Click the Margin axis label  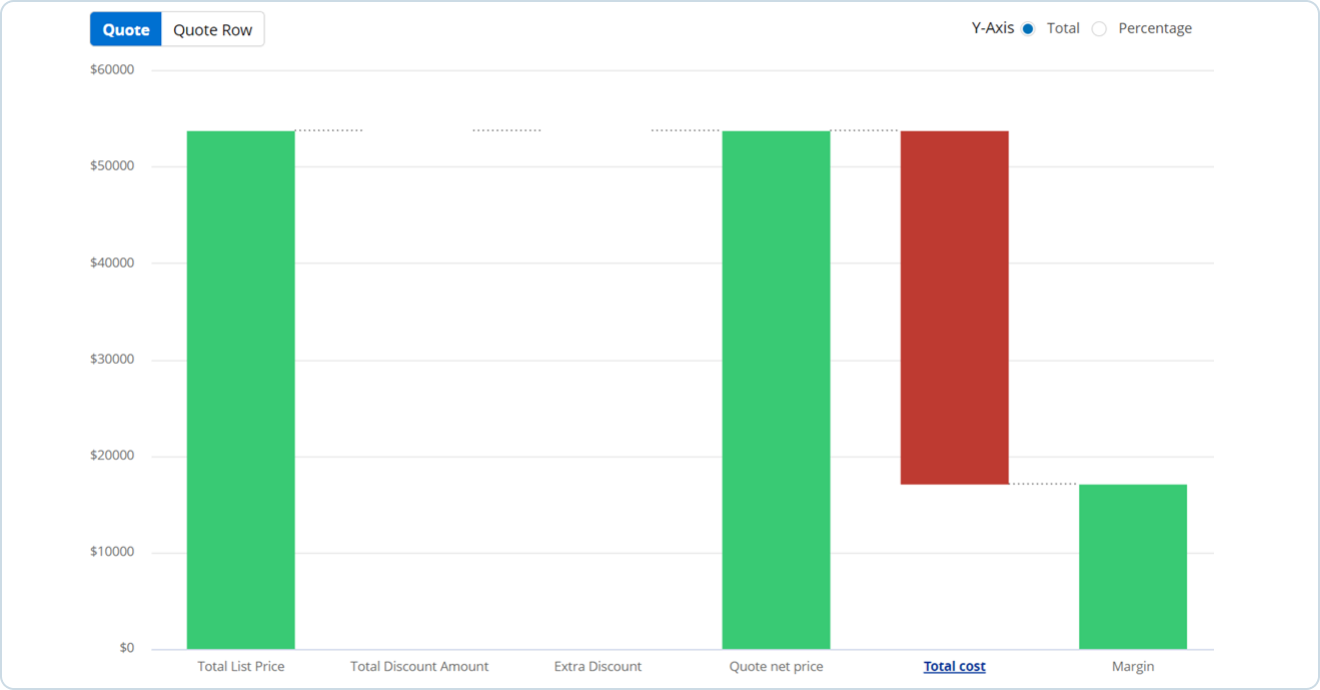1132,666
